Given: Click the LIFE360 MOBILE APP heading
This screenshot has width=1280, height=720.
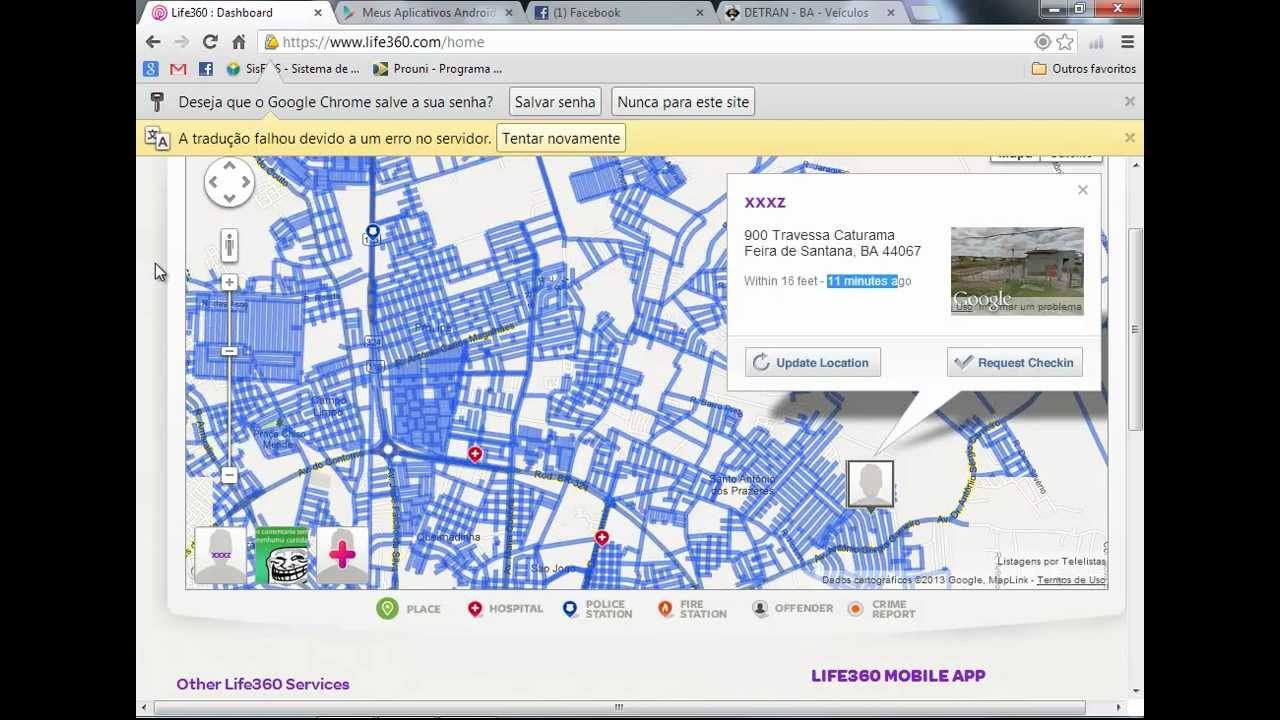Looking at the screenshot, I should (x=898, y=676).
